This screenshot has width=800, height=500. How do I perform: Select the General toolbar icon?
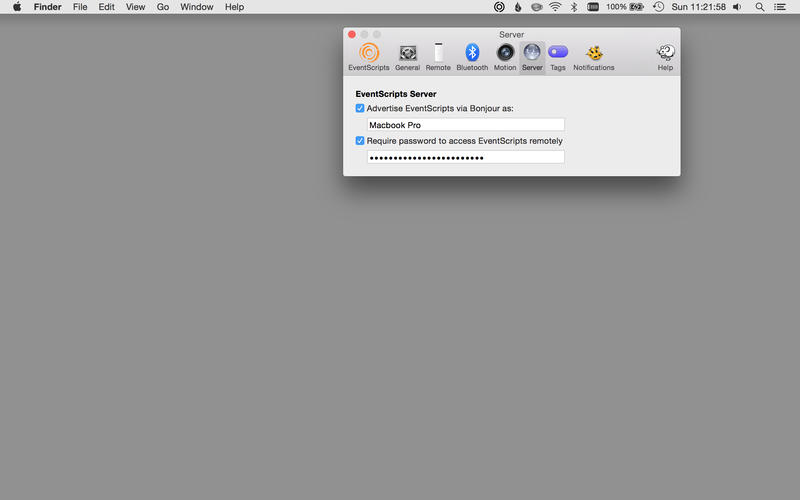click(x=407, y=56)
